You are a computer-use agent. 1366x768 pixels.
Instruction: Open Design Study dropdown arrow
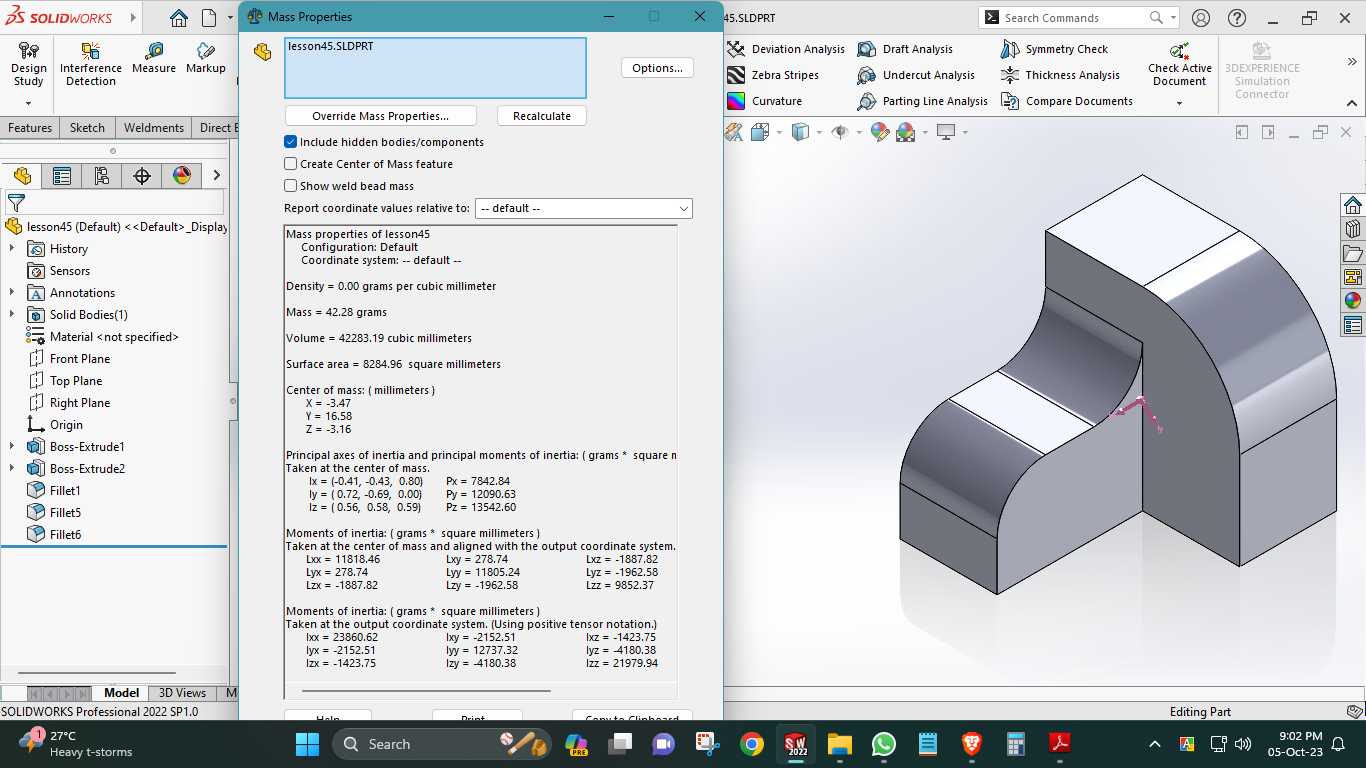28,102
